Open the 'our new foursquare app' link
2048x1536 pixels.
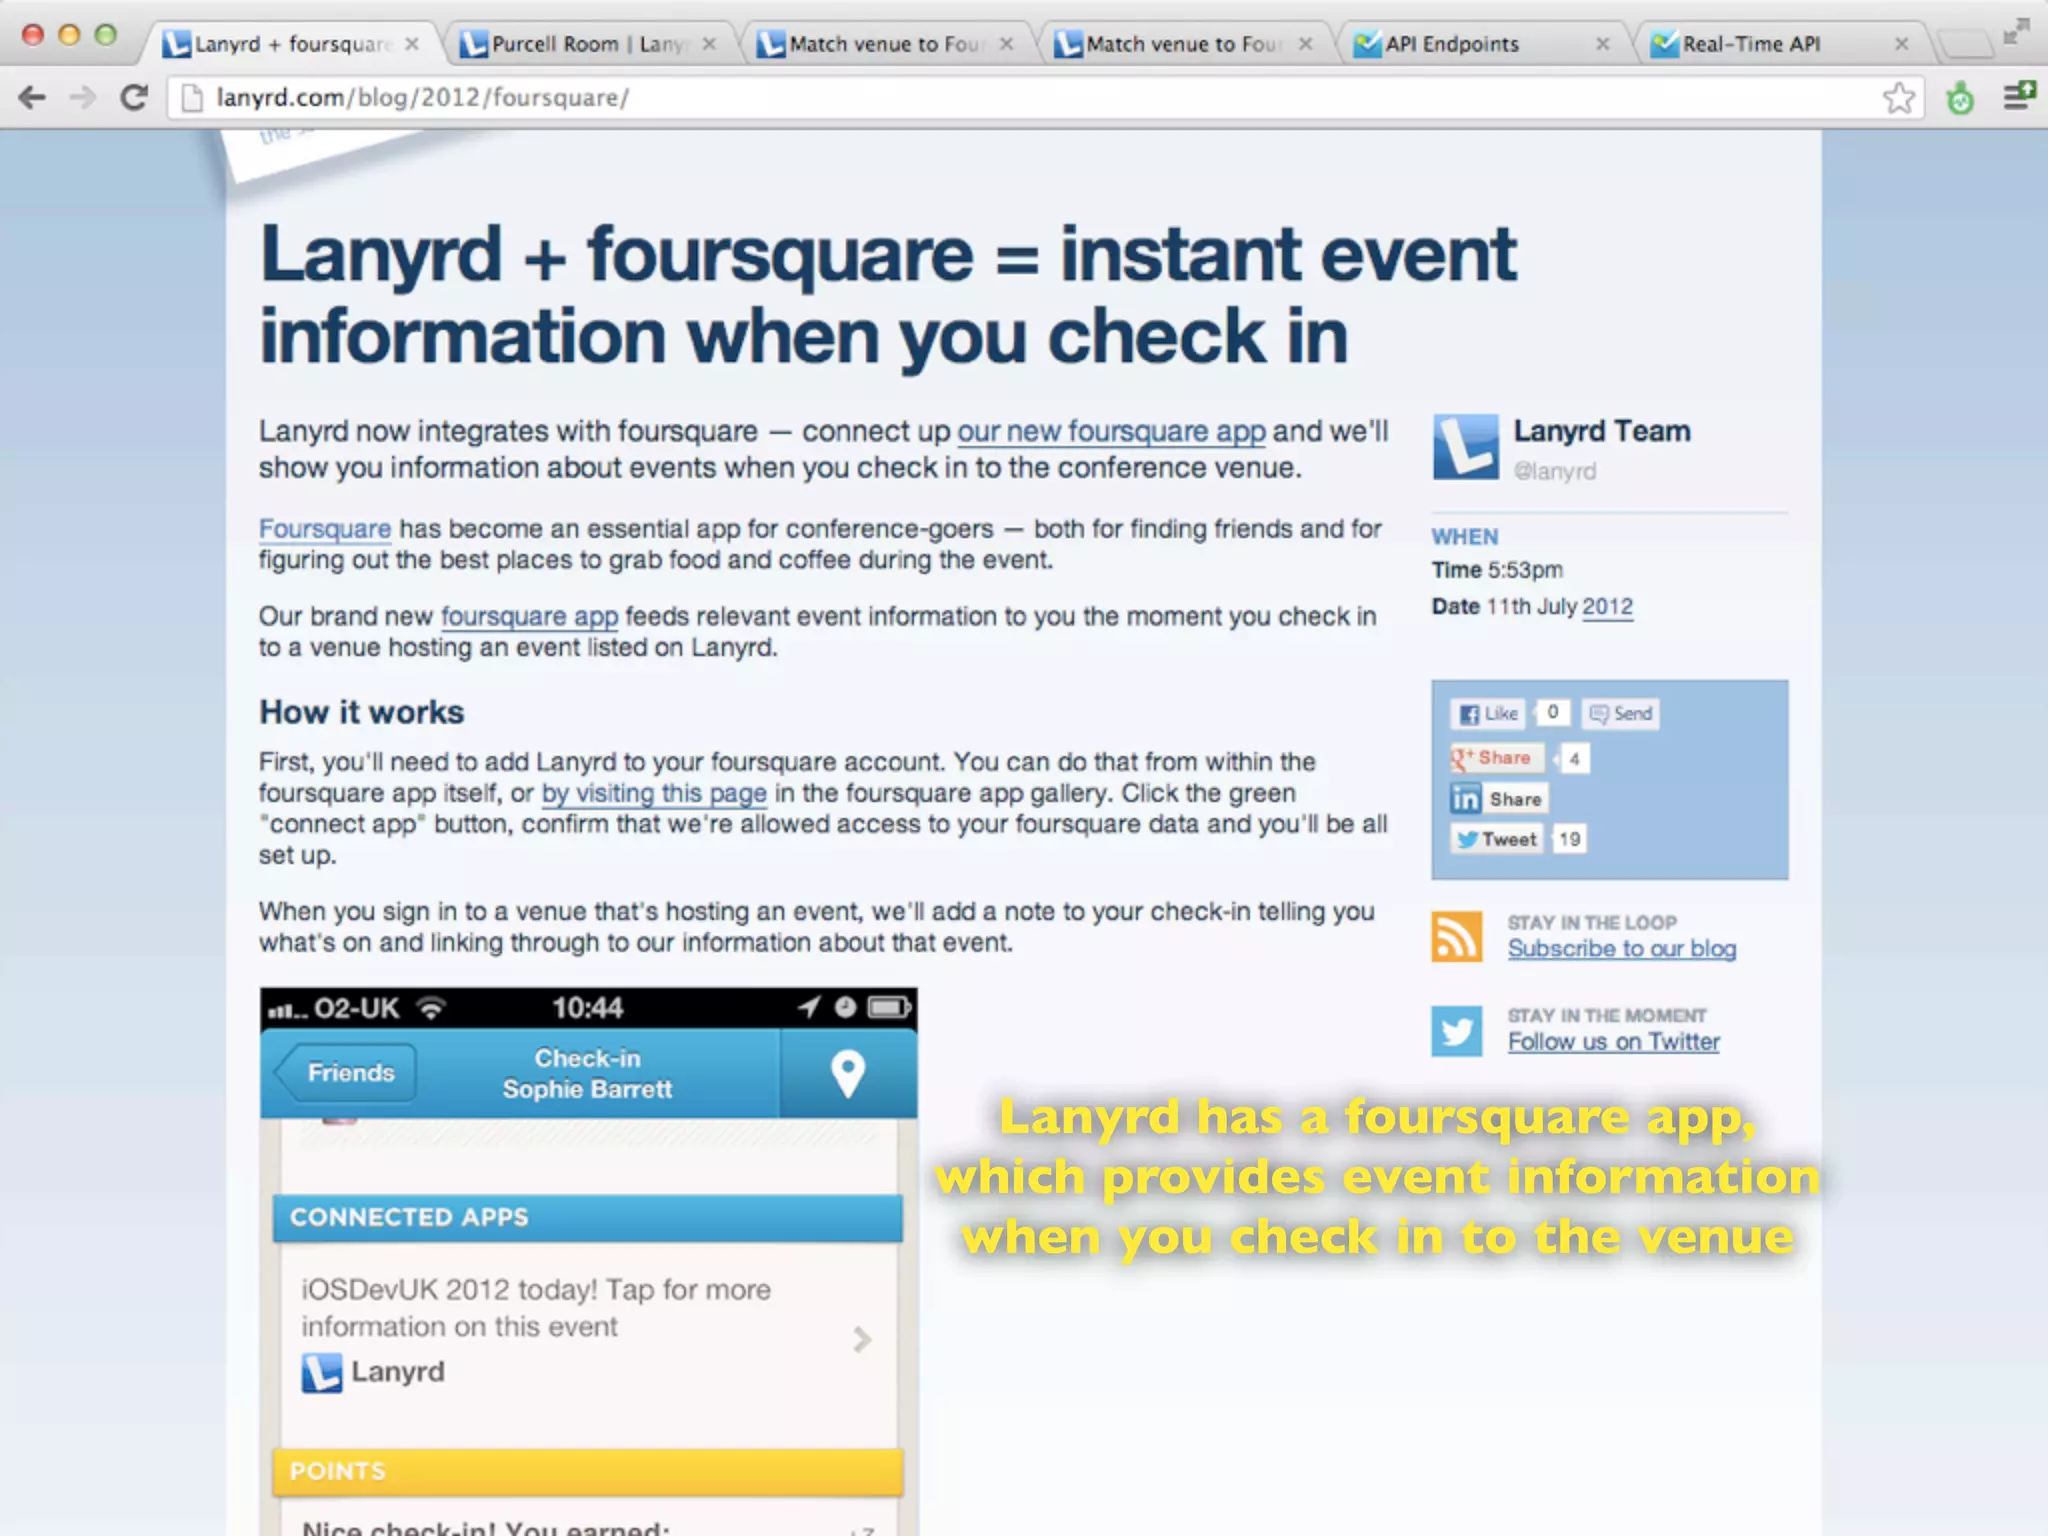click(1111, 432)
